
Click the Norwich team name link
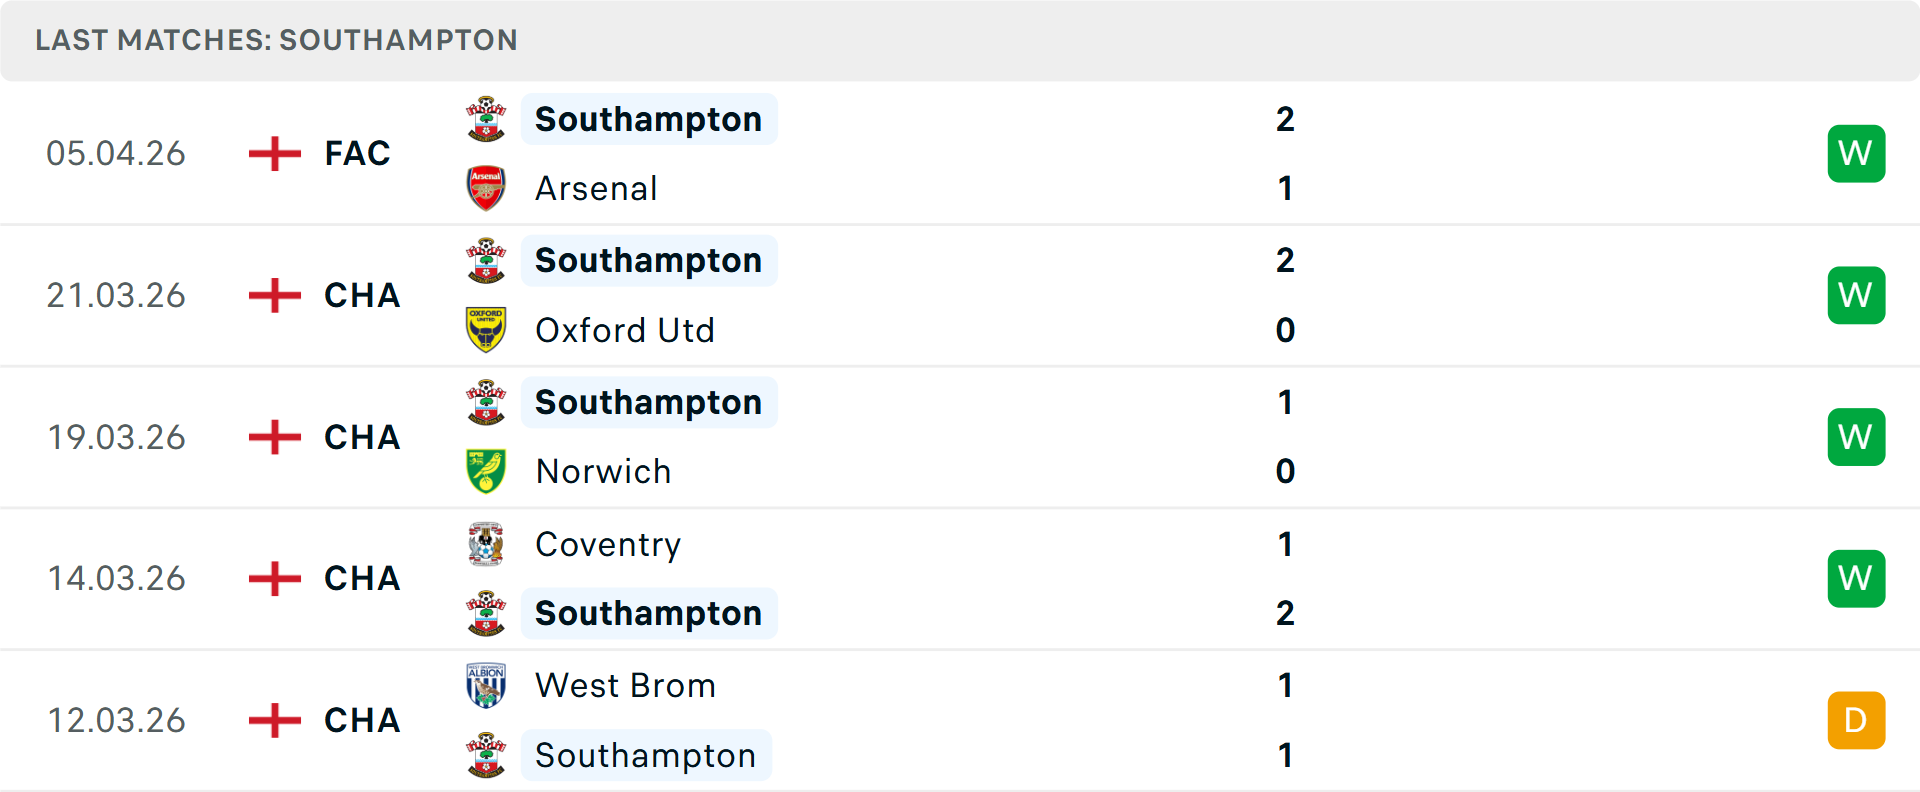(604, 471)
